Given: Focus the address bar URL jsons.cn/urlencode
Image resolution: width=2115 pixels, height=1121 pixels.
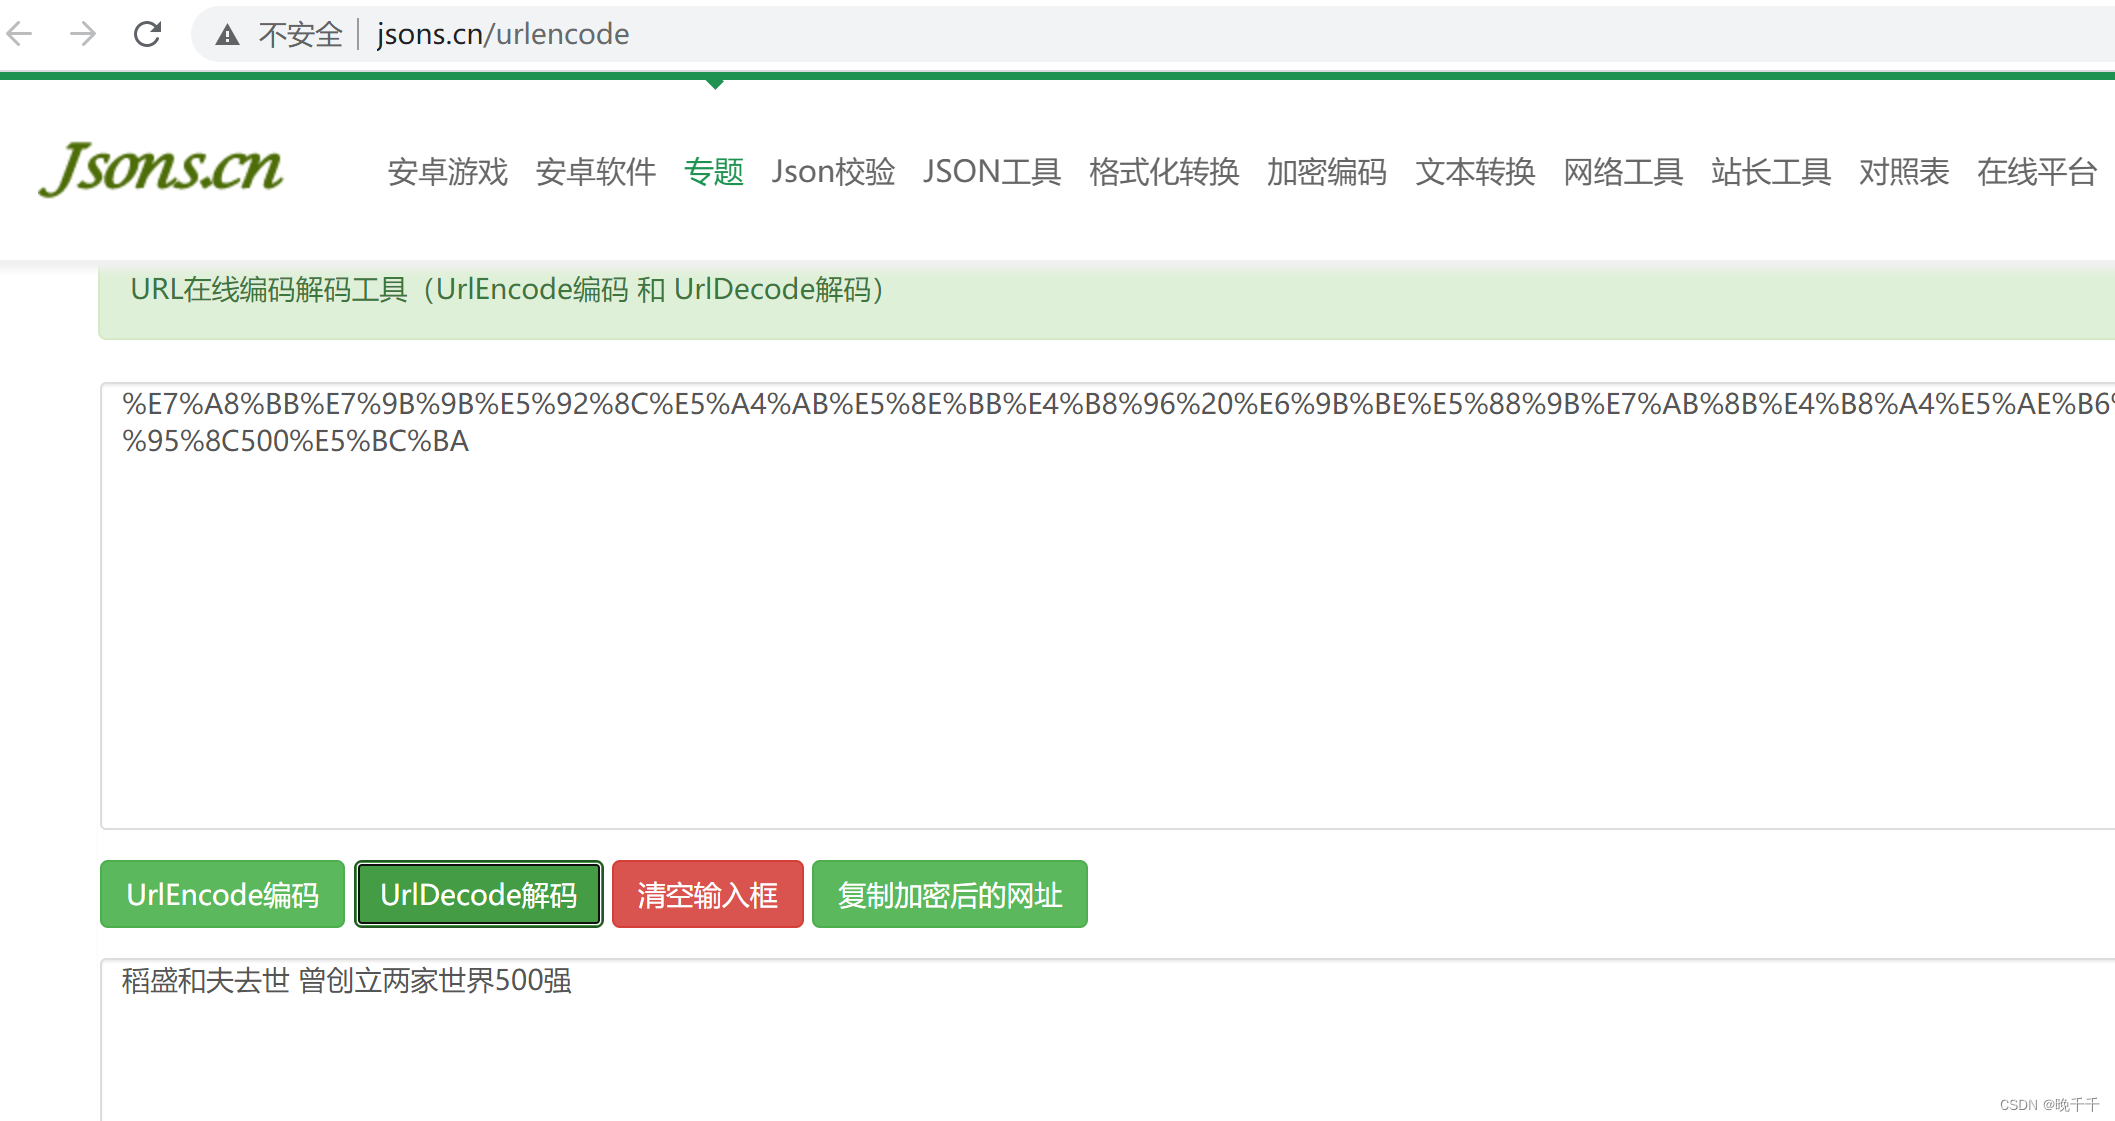Looking at the screenshot, I should click(503, 34).
